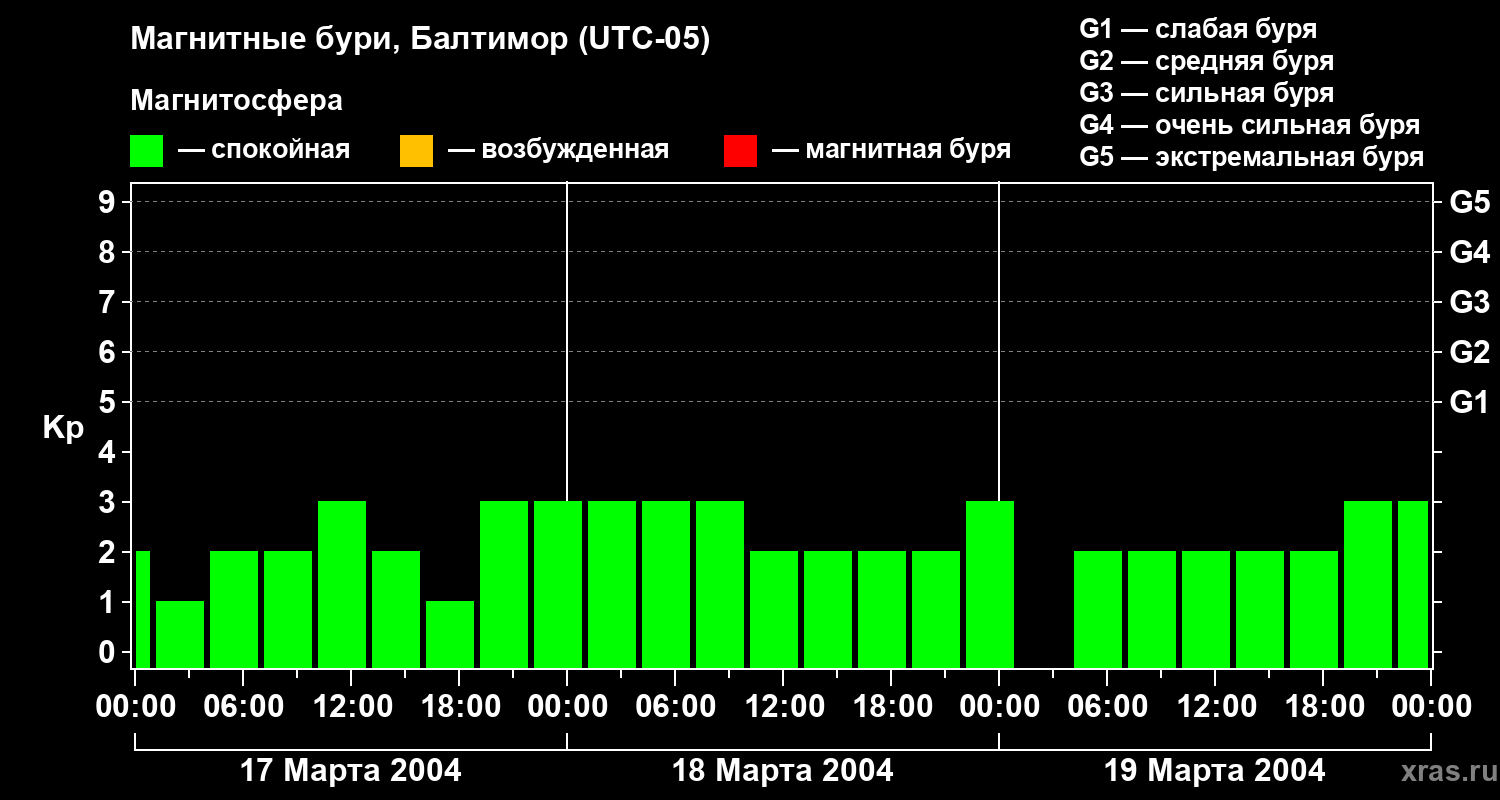
Task: Click the 'Магнитосфера' subtitle label
Action: pos(236,101)
